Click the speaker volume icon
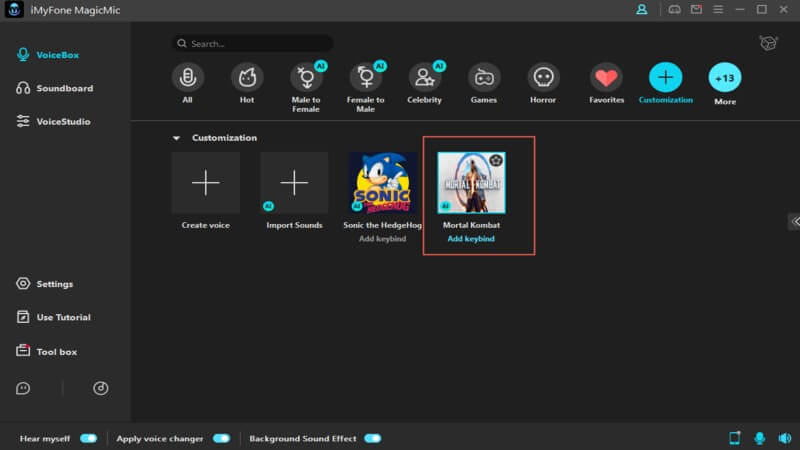 [x=785, y=438]
